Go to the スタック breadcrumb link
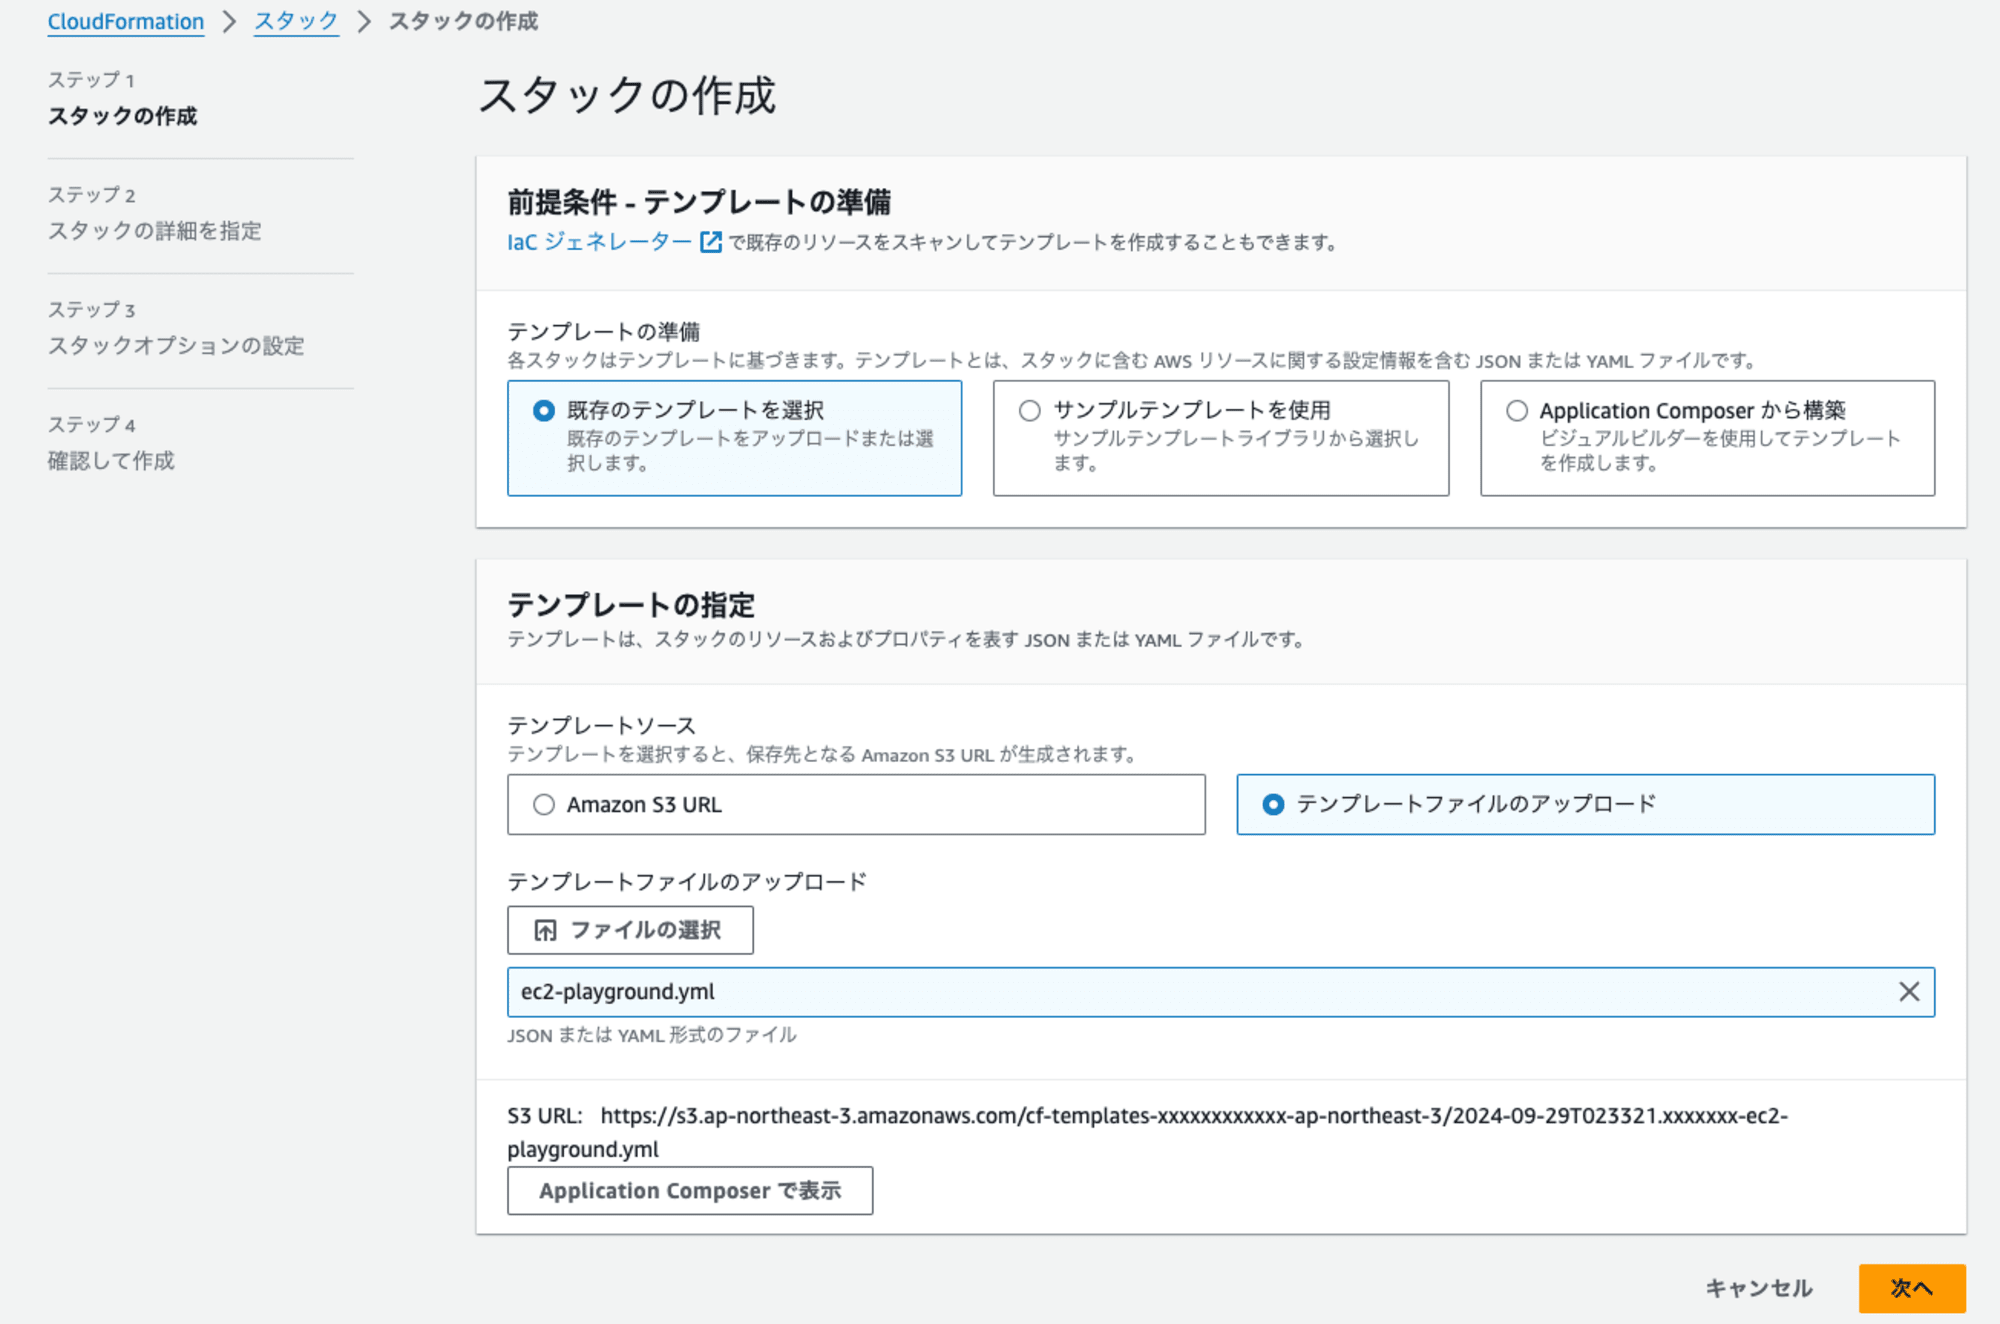Viewport: 2000px width, 1324px height. [296, 21]
